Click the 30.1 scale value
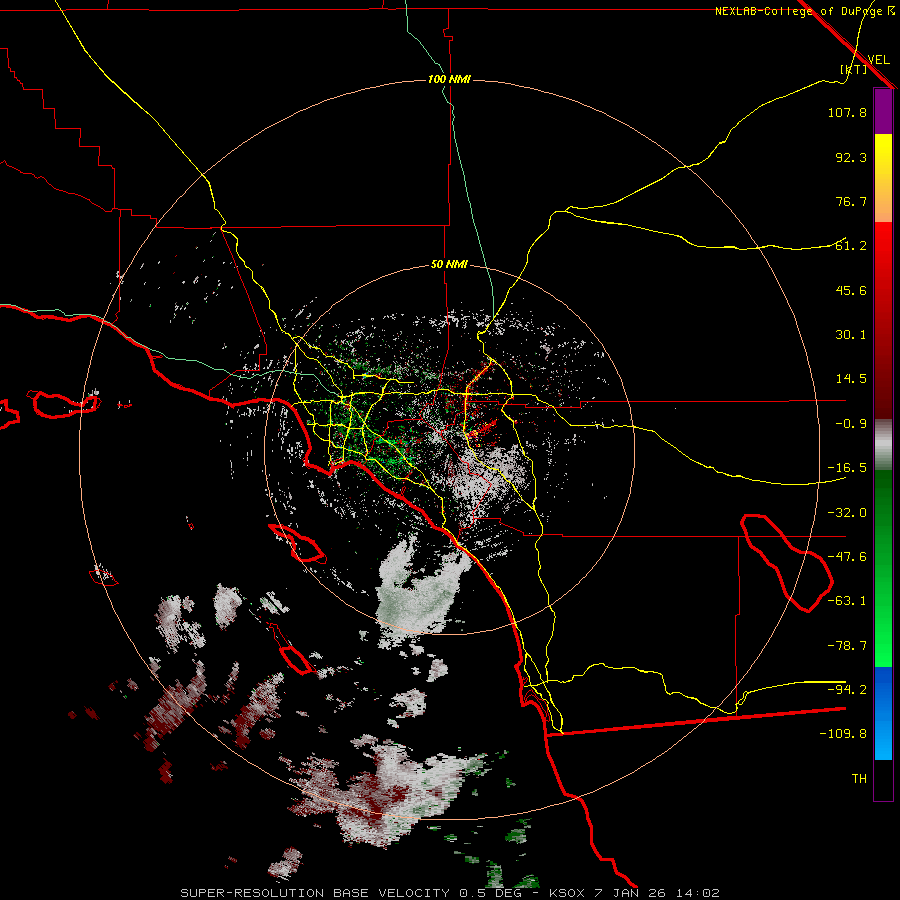Screen dimensions: 900x900 coord(851,335)
